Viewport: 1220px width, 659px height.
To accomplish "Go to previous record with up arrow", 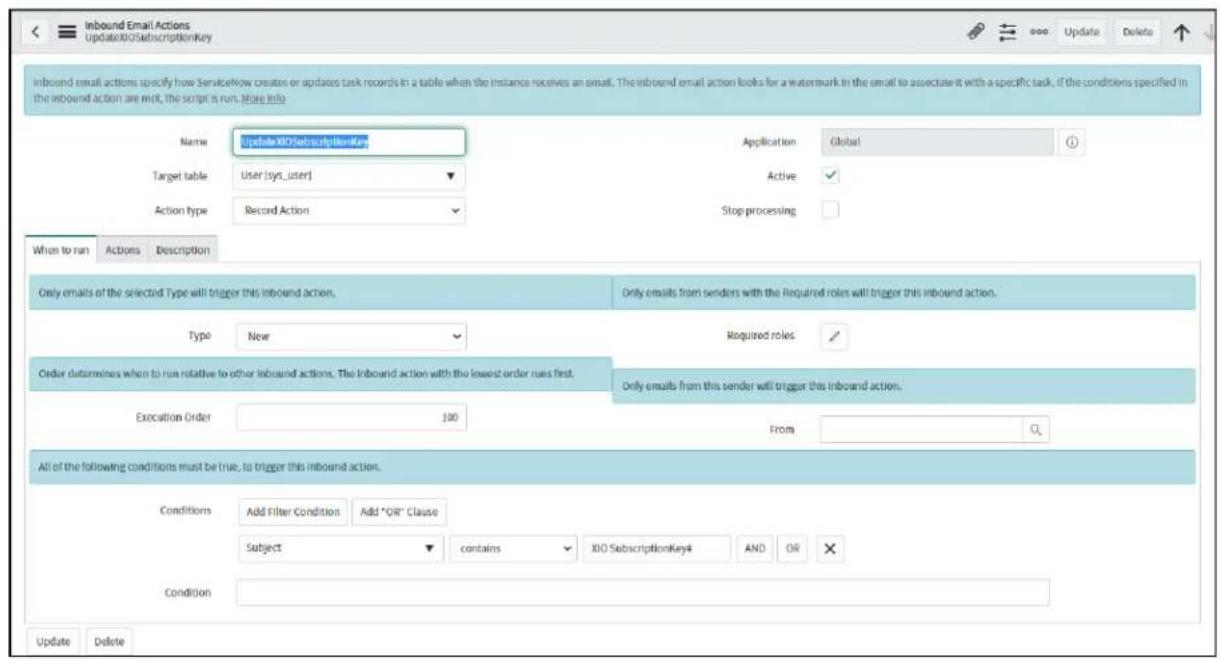I will click(1182, 32).
